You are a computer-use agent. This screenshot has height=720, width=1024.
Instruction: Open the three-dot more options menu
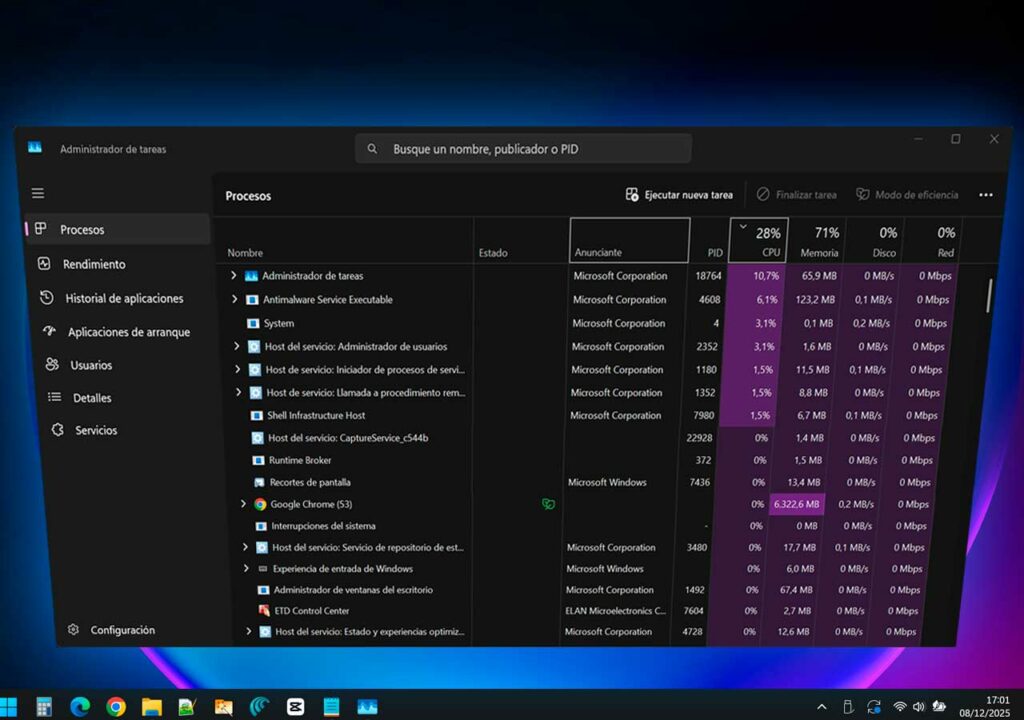tap(986, 195)
